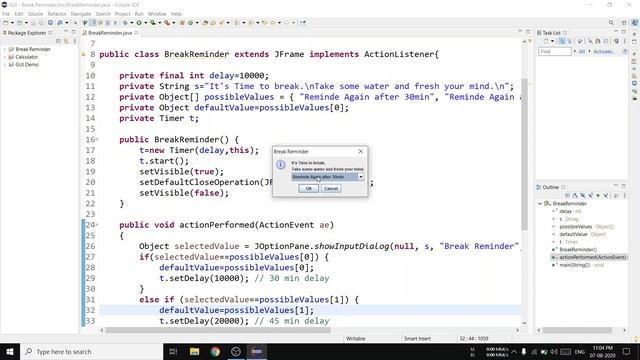640x360 pixels.
Task: Open Package Explorer view menu (three dots)
Action: click(x=75, y=41)
